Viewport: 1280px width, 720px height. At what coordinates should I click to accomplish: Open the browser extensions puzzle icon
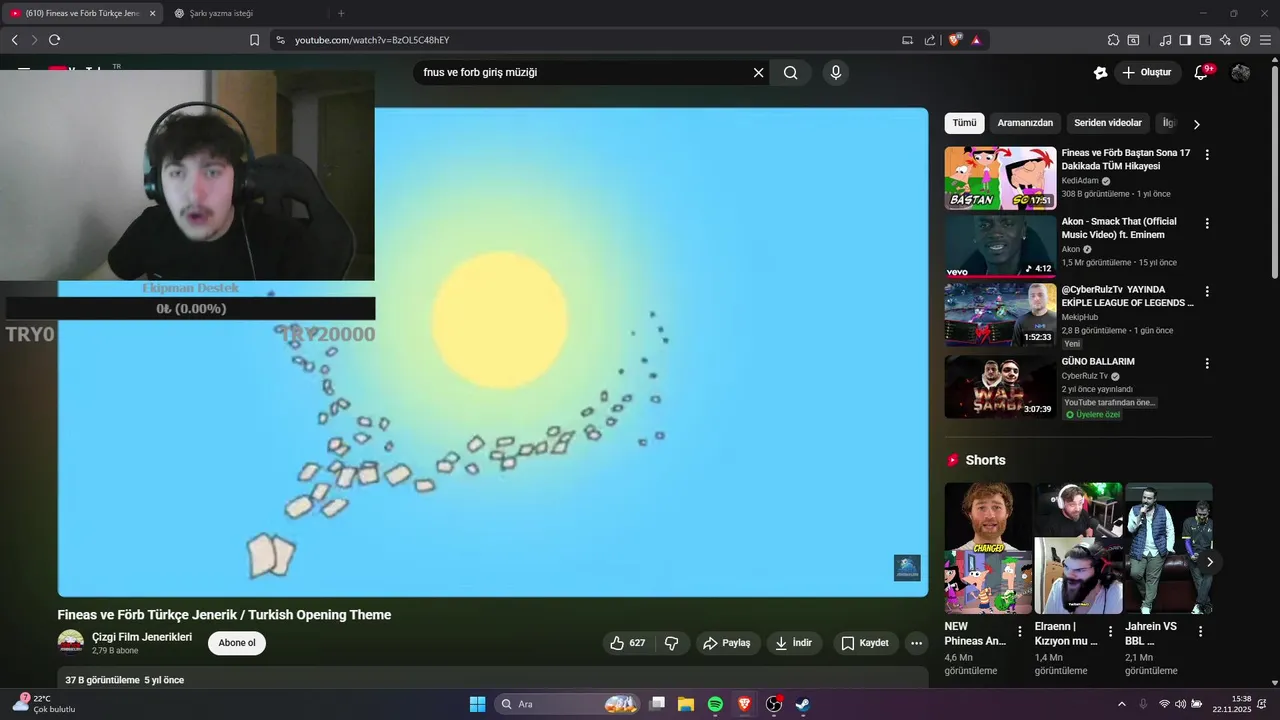(x=1113, y=40)
